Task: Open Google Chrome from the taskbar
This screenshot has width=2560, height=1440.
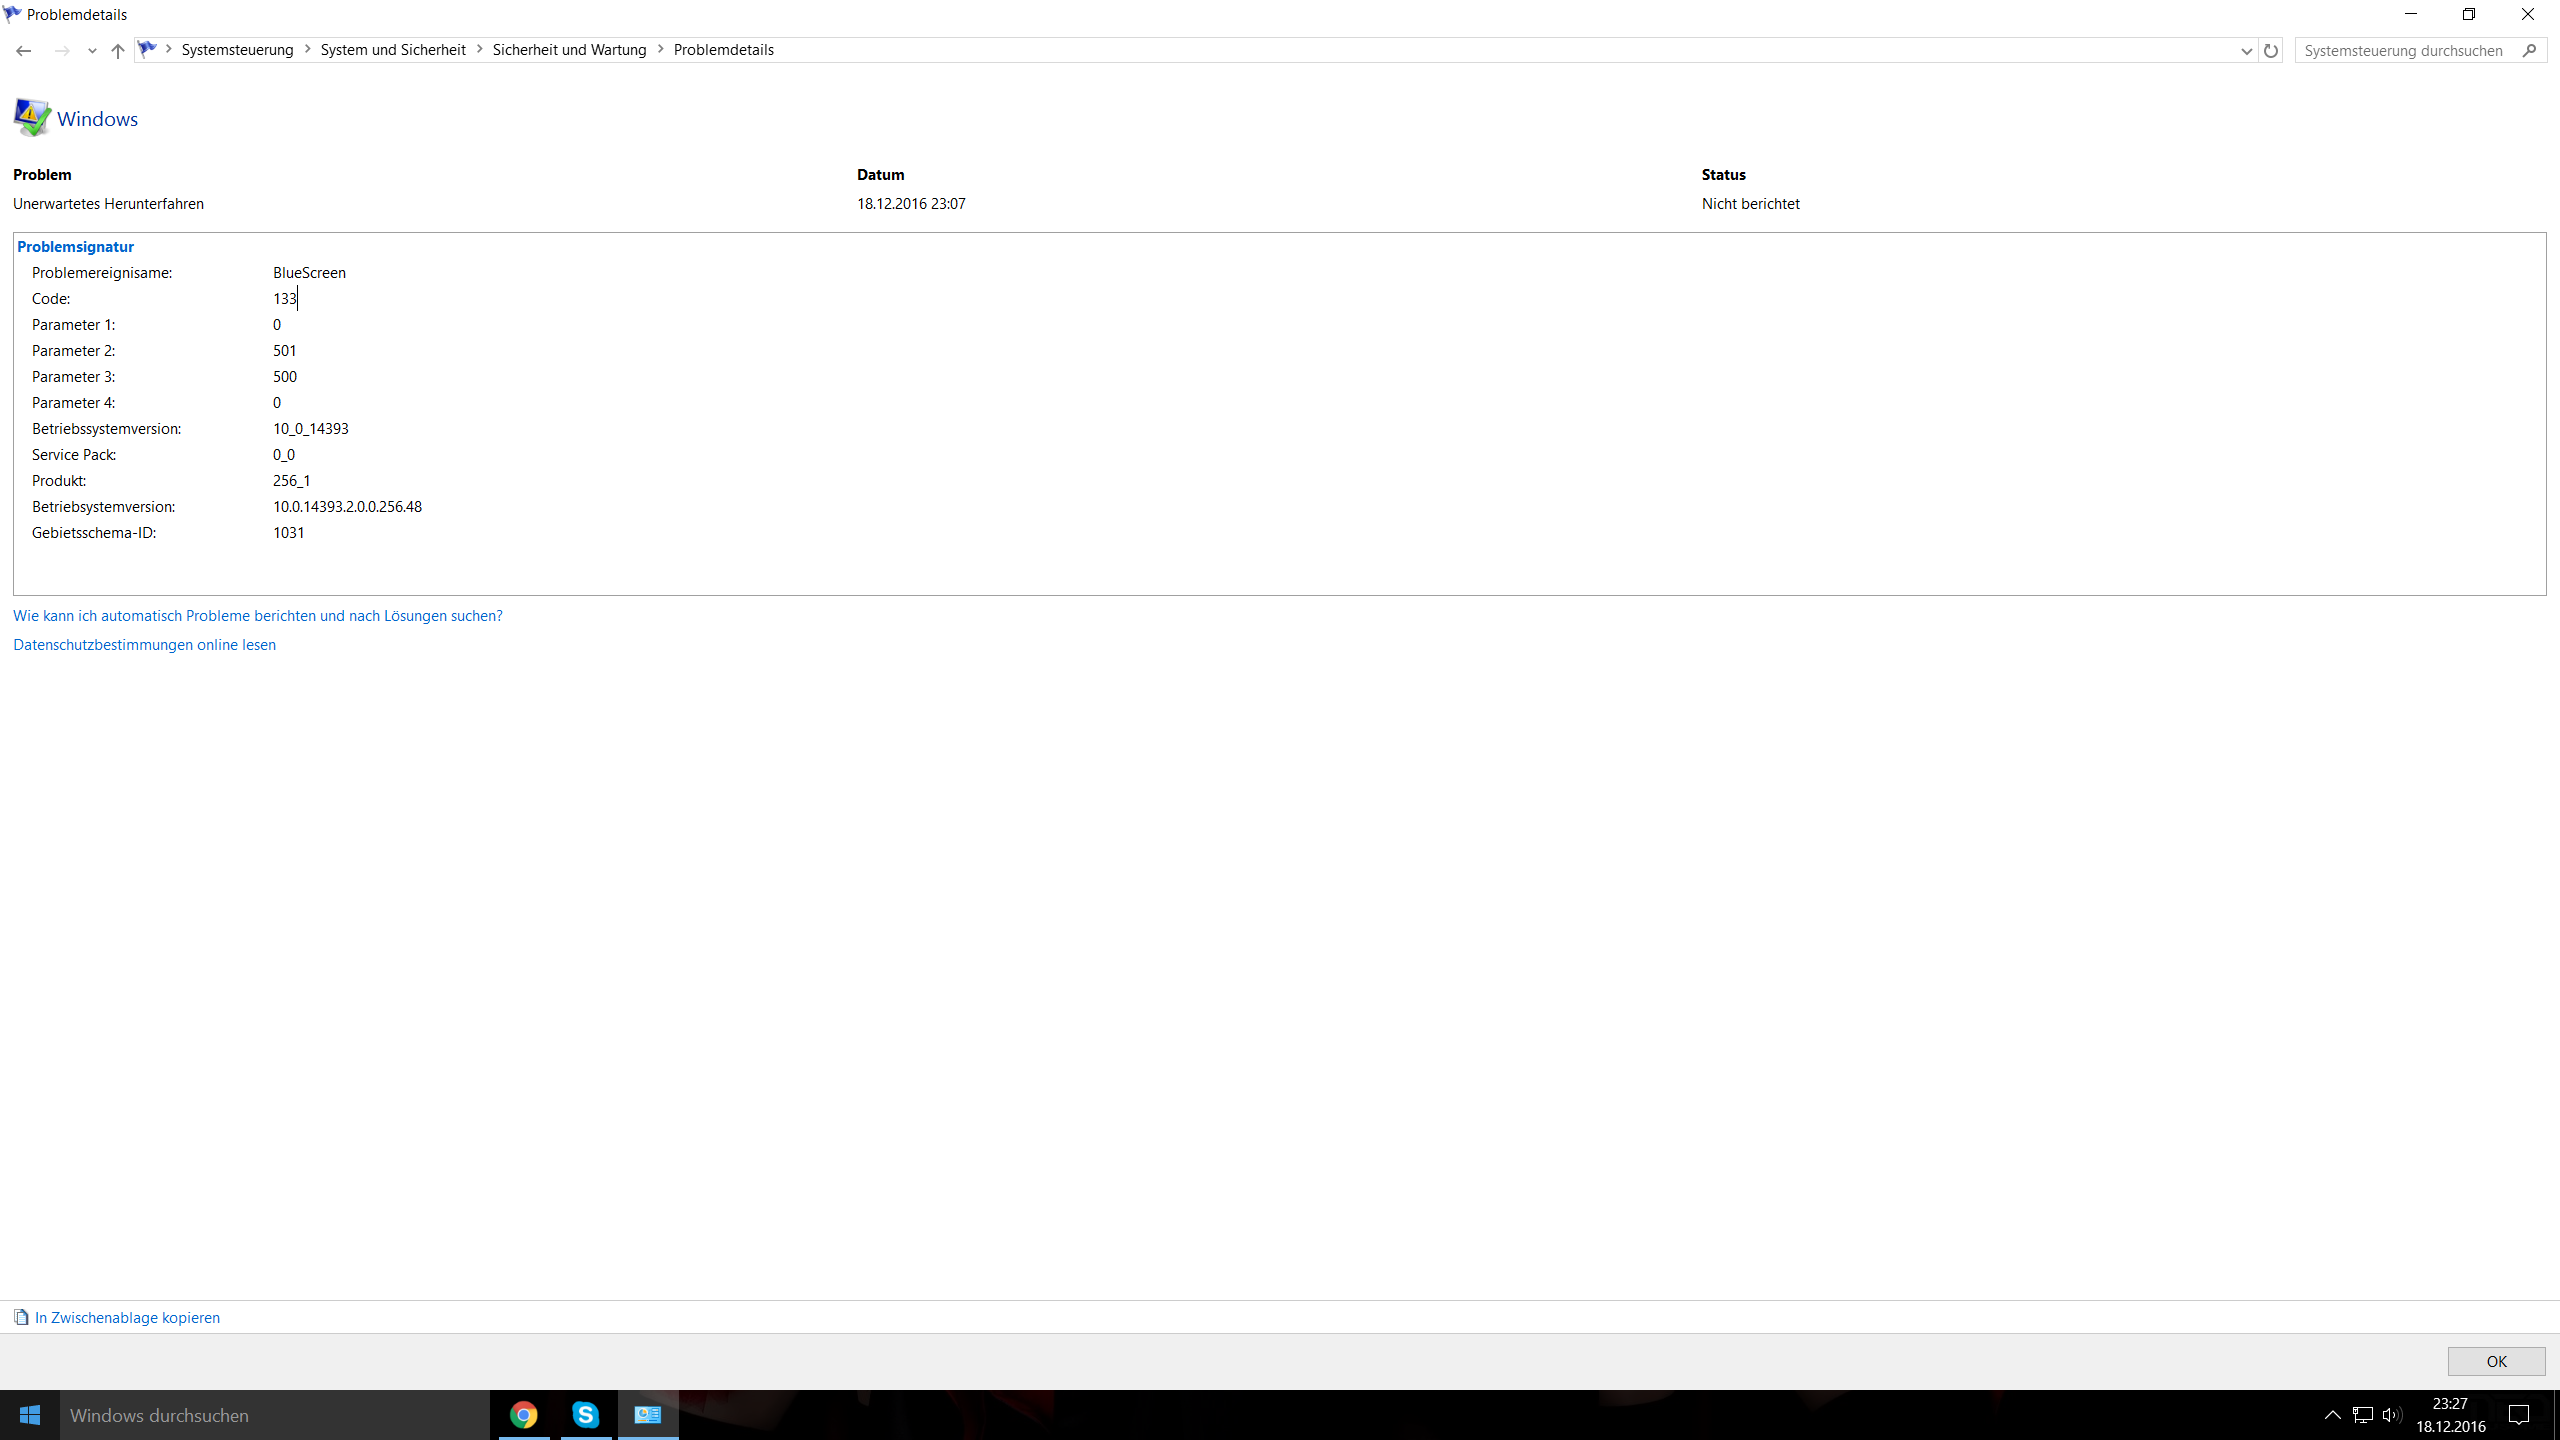Action: 524,1415
